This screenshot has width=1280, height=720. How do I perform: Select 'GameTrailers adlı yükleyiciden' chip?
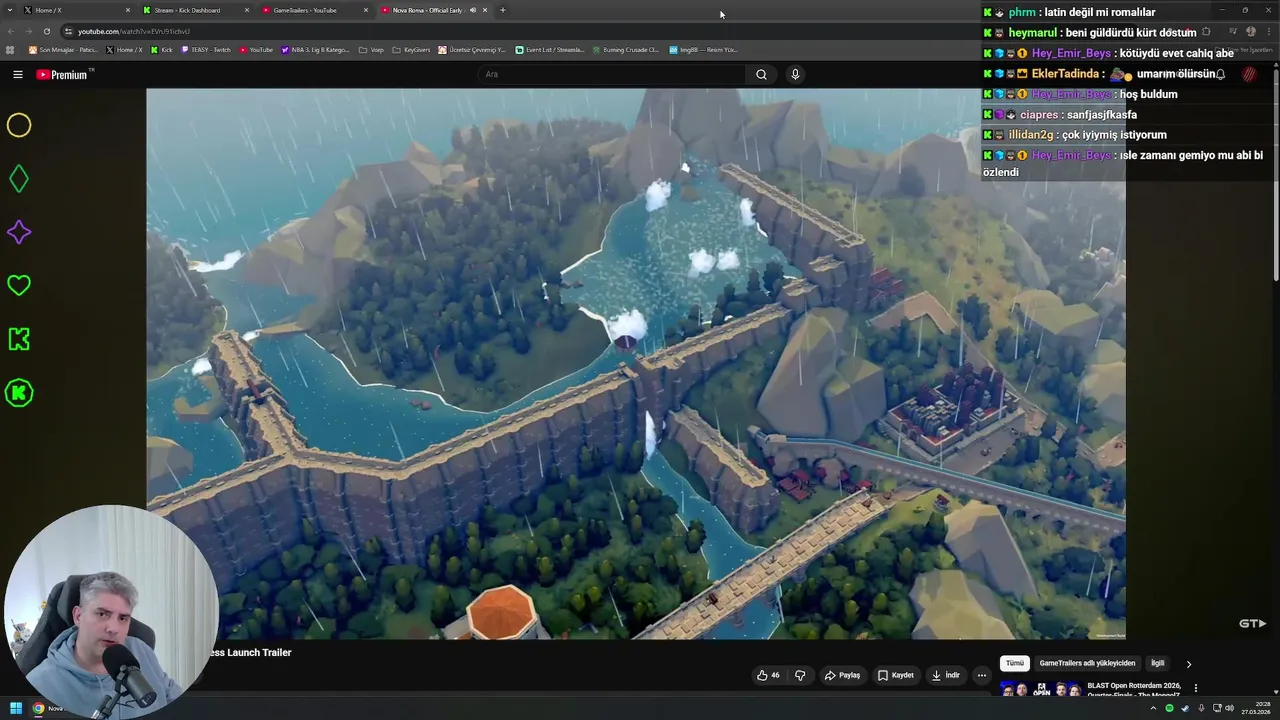click(1087, 663)
